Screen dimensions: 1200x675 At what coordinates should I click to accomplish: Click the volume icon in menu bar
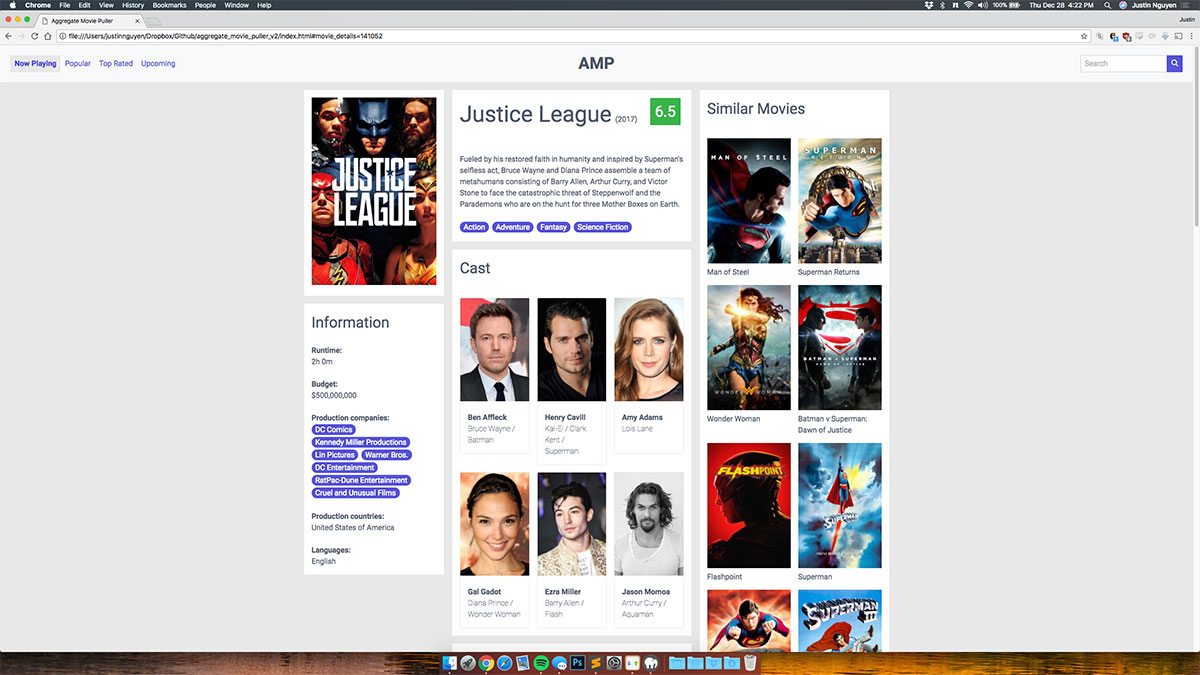(984, 5)
